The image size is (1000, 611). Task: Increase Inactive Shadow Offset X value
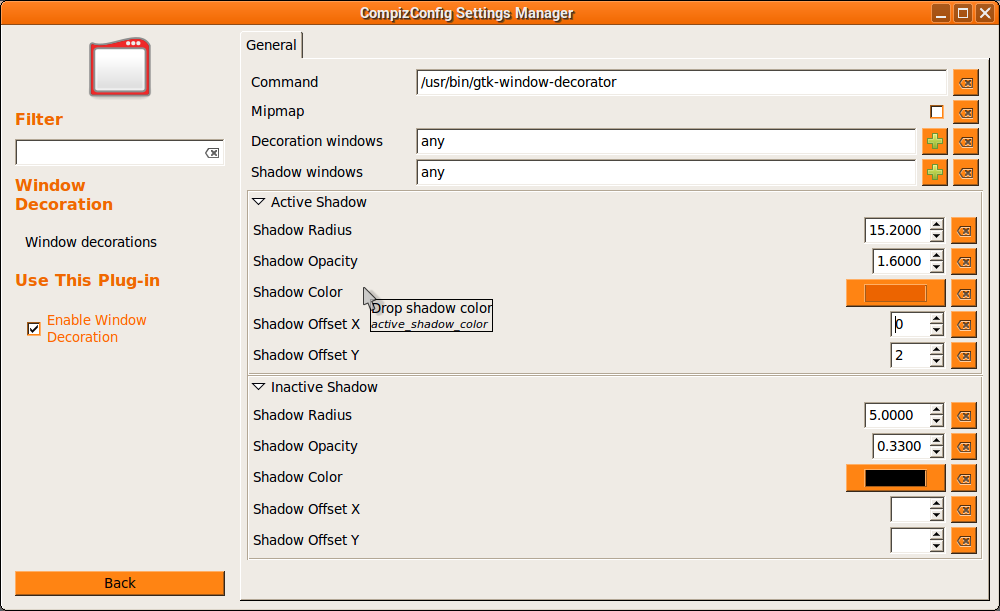click(x=936, y=503)
